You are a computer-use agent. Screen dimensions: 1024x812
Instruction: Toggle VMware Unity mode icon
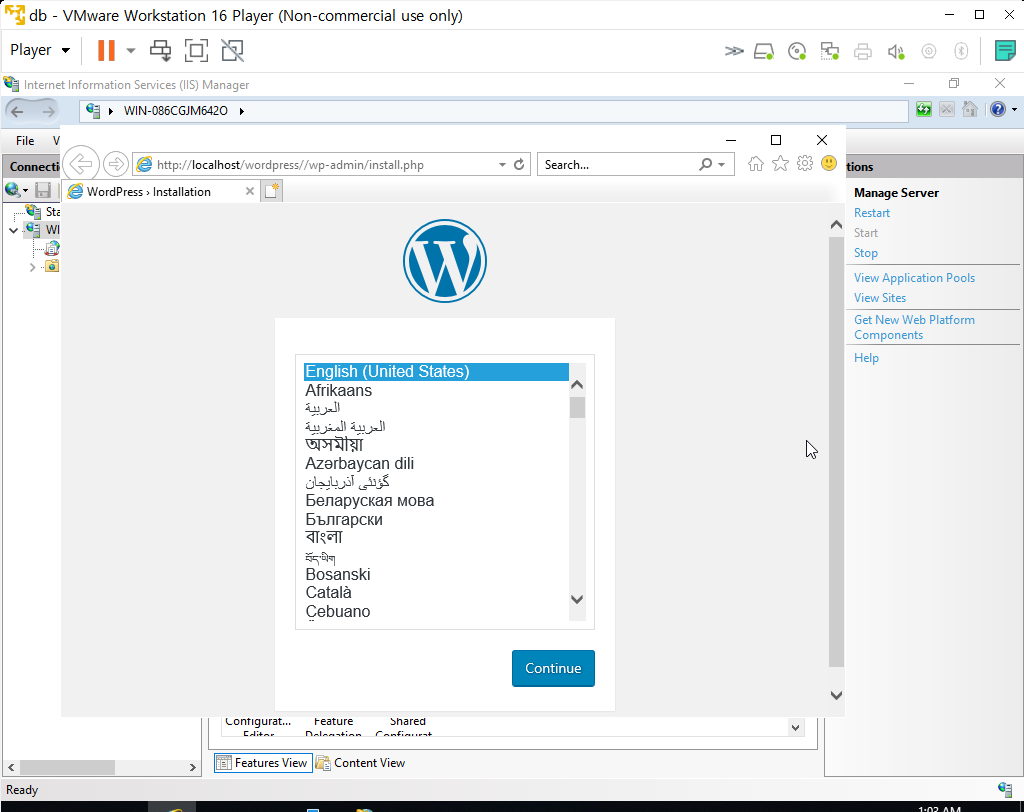coord(232,50)
